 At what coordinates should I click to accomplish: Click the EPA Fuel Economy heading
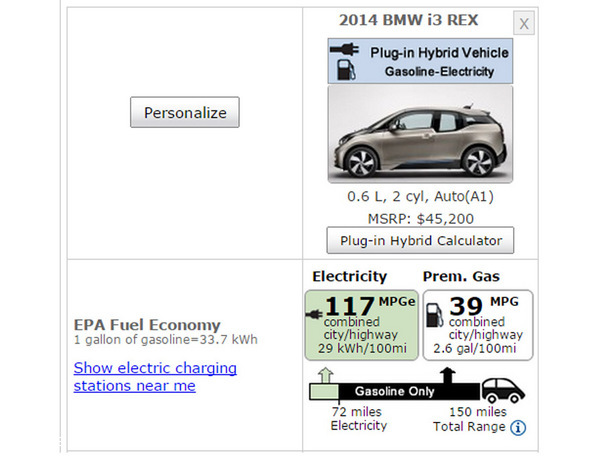click(147, 324)
